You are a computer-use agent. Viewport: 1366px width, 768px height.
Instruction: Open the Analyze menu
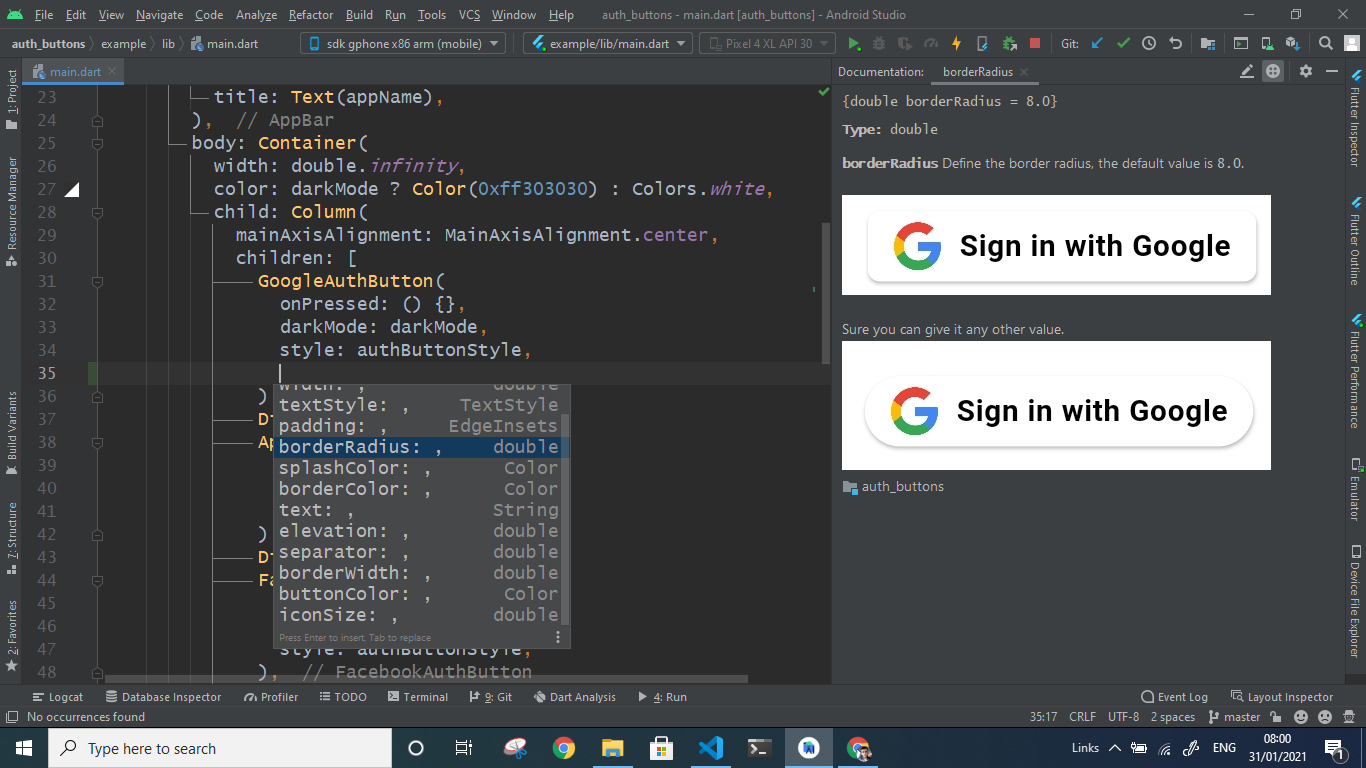[x=257, y=15]
